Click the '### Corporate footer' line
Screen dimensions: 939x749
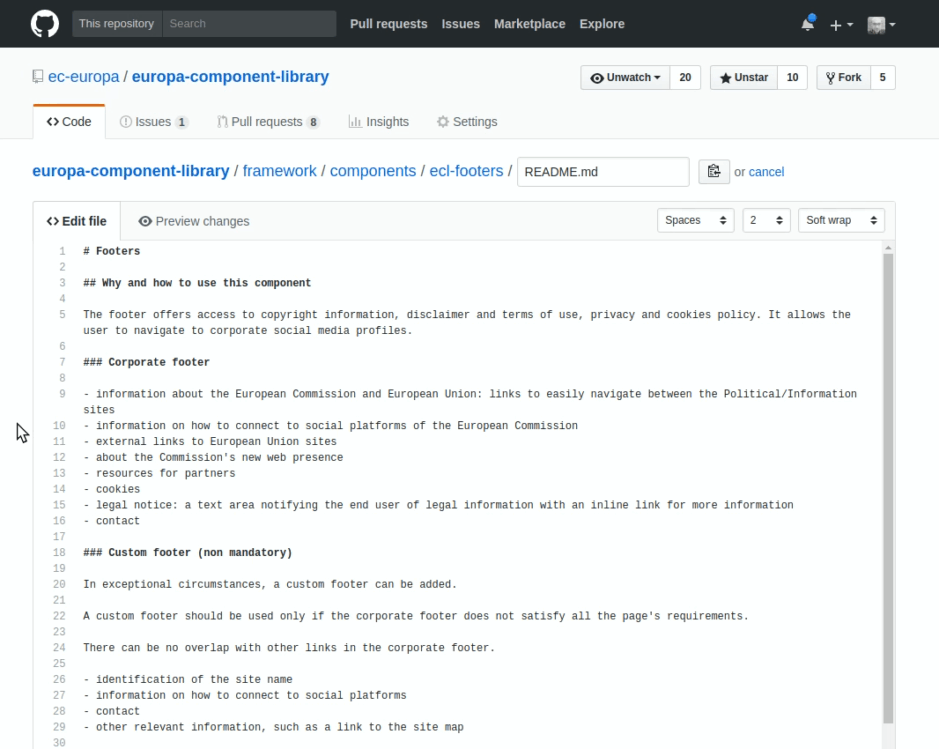pyautogui.click(x=146, y=362)
